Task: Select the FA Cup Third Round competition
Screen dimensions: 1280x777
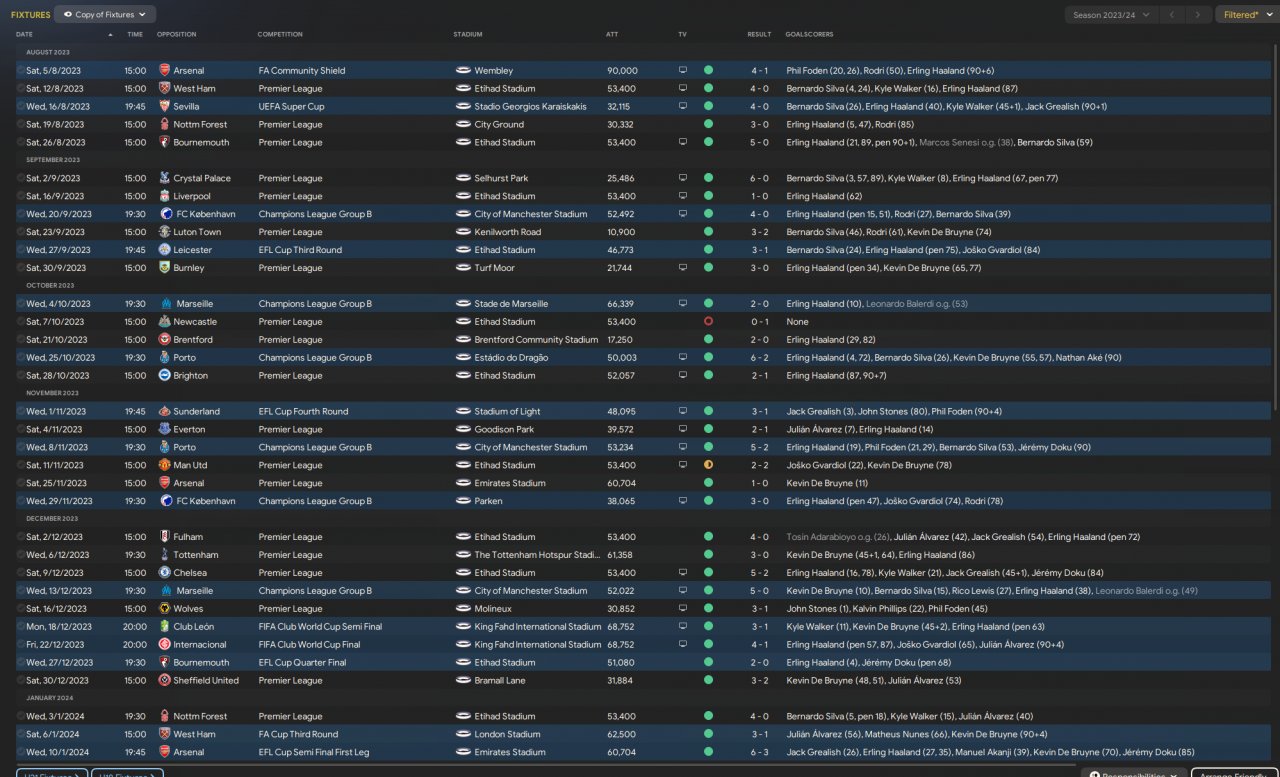Action: click(298, 734)
